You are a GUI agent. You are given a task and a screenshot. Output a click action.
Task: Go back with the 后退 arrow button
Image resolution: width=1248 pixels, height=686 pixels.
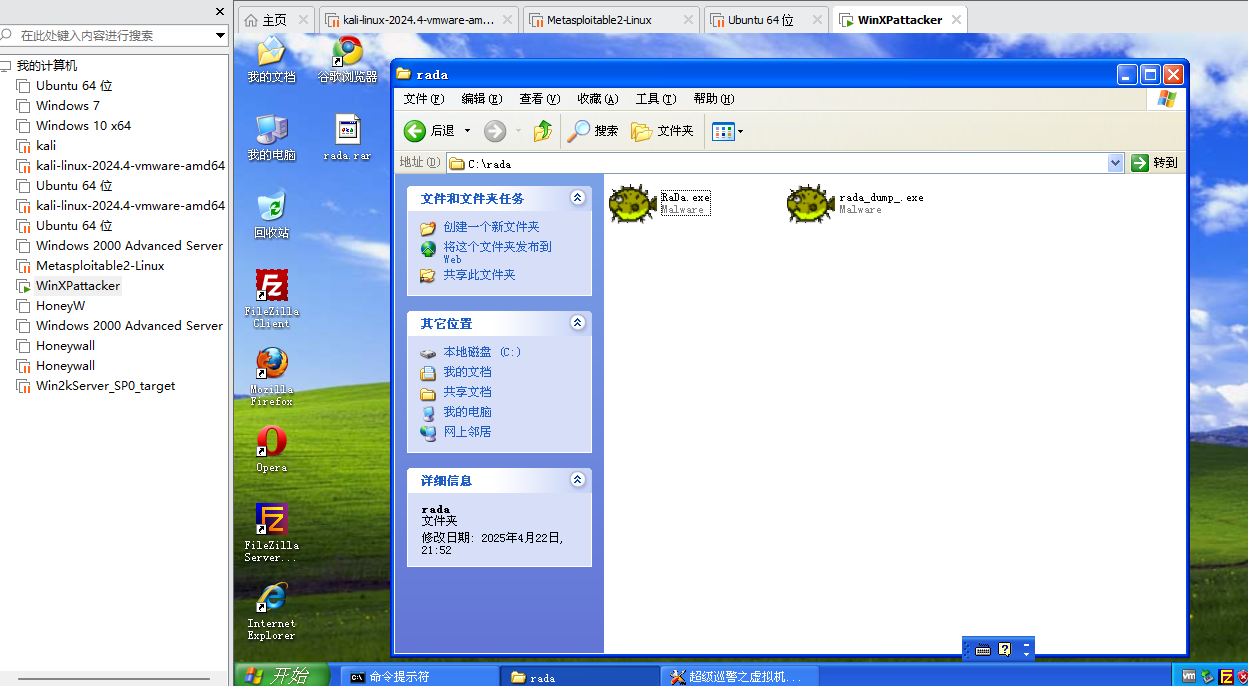point(429,131)
